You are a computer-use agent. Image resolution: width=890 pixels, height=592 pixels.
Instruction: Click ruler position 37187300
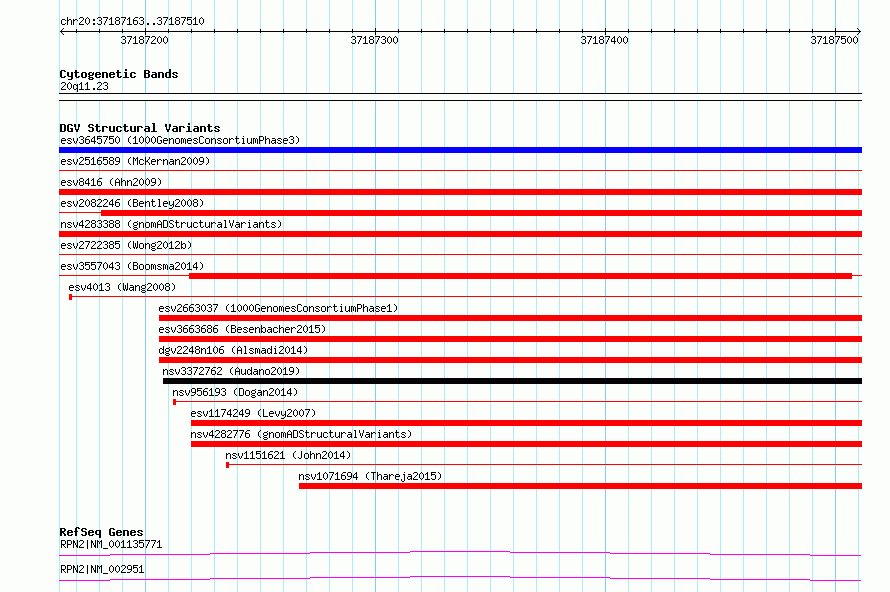[x=375, y=40]
